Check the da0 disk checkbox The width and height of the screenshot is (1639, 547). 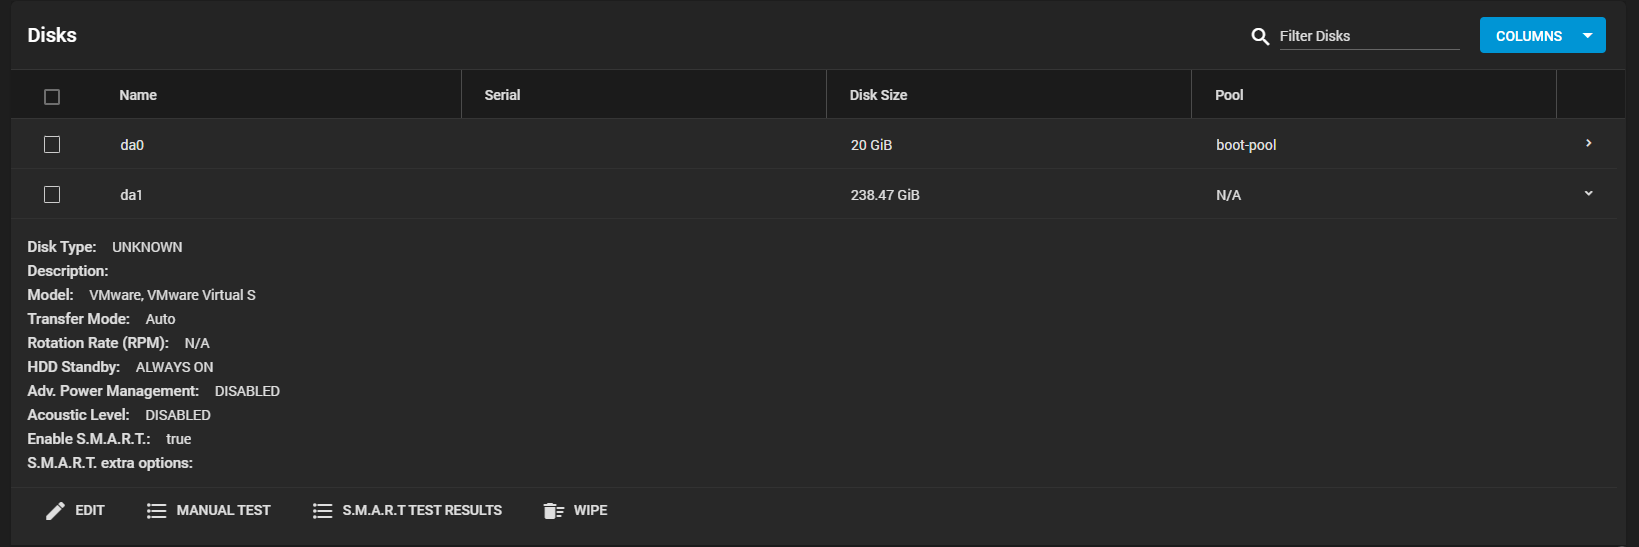(52, 145)
